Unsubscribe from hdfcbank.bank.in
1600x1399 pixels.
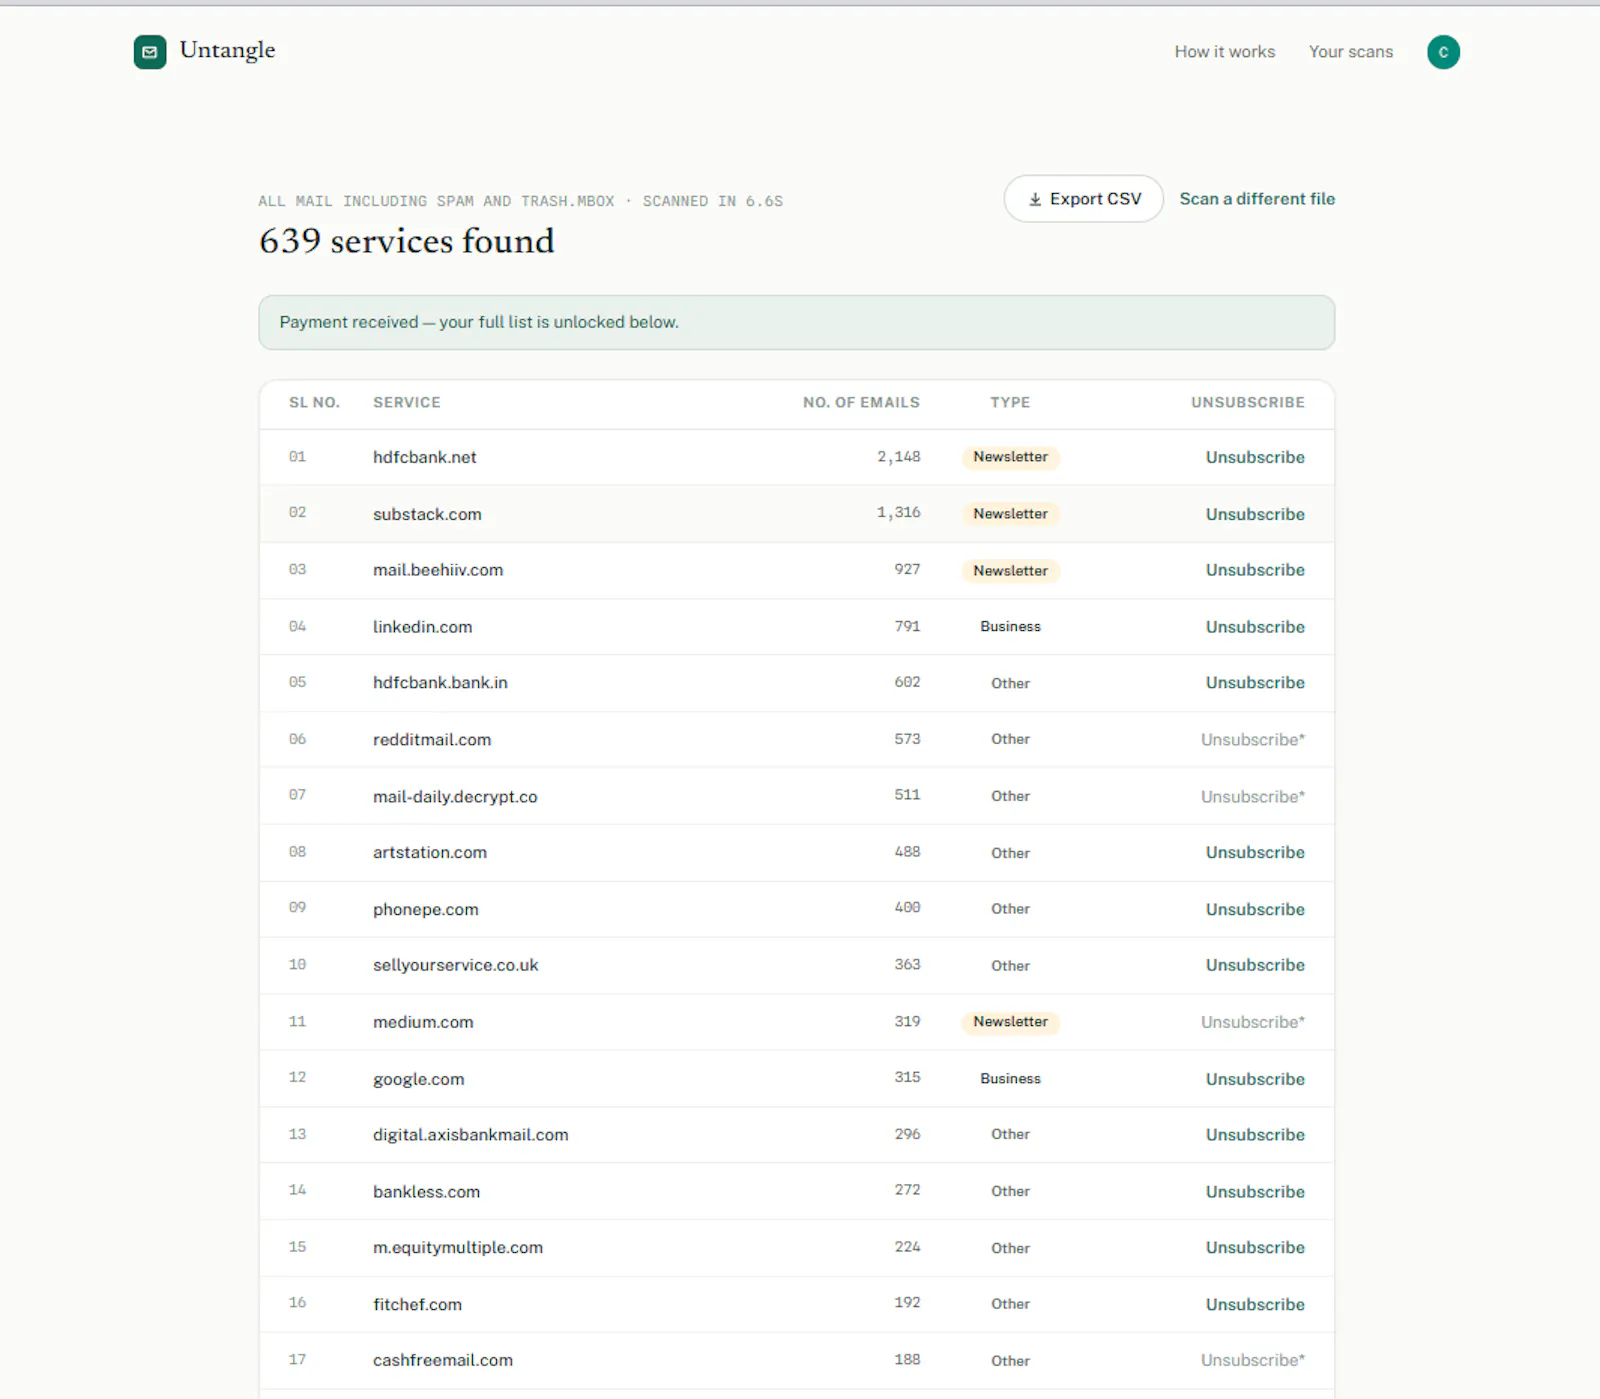1255,683
